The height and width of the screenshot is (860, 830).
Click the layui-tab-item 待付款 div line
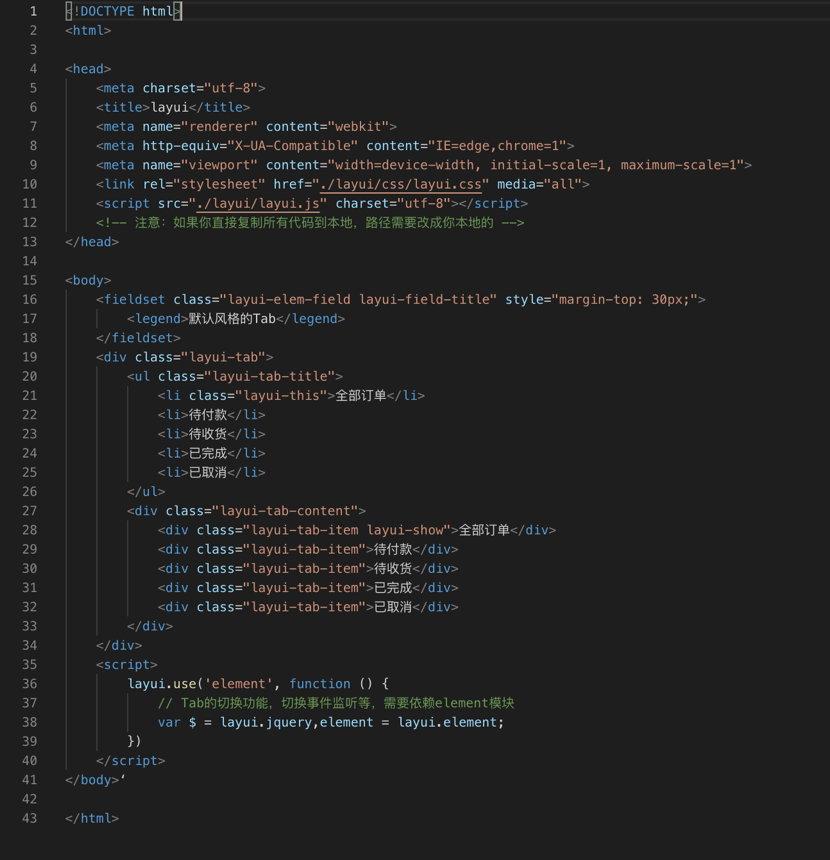[308, 549]
